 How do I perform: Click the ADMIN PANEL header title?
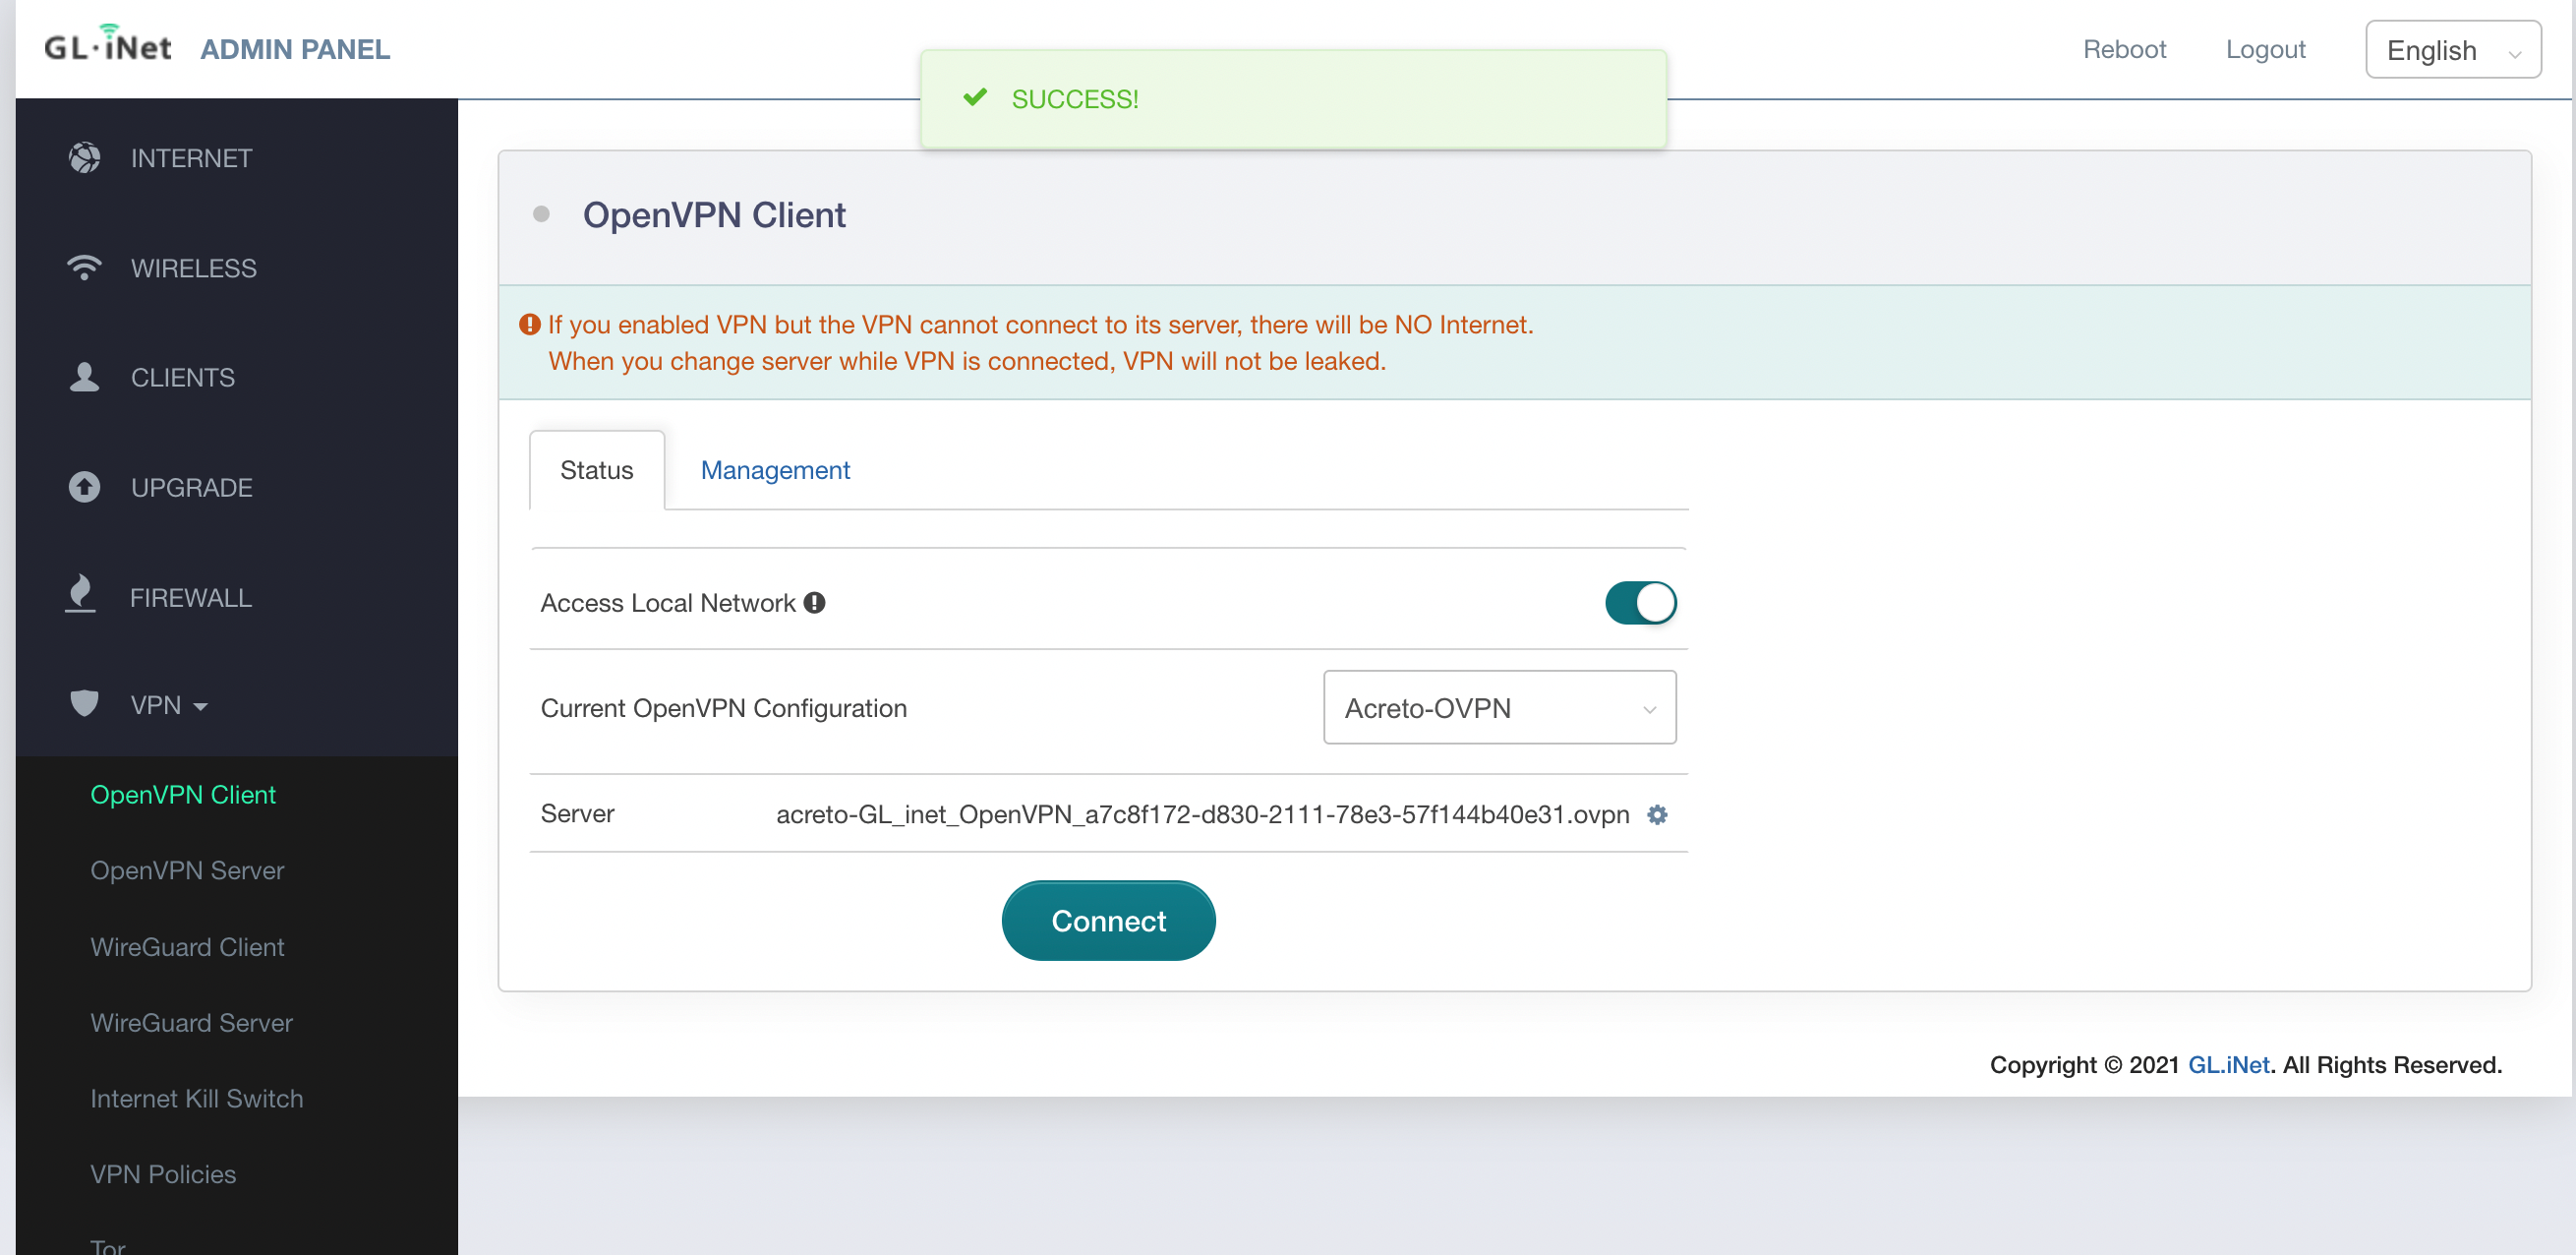(295, 49)
